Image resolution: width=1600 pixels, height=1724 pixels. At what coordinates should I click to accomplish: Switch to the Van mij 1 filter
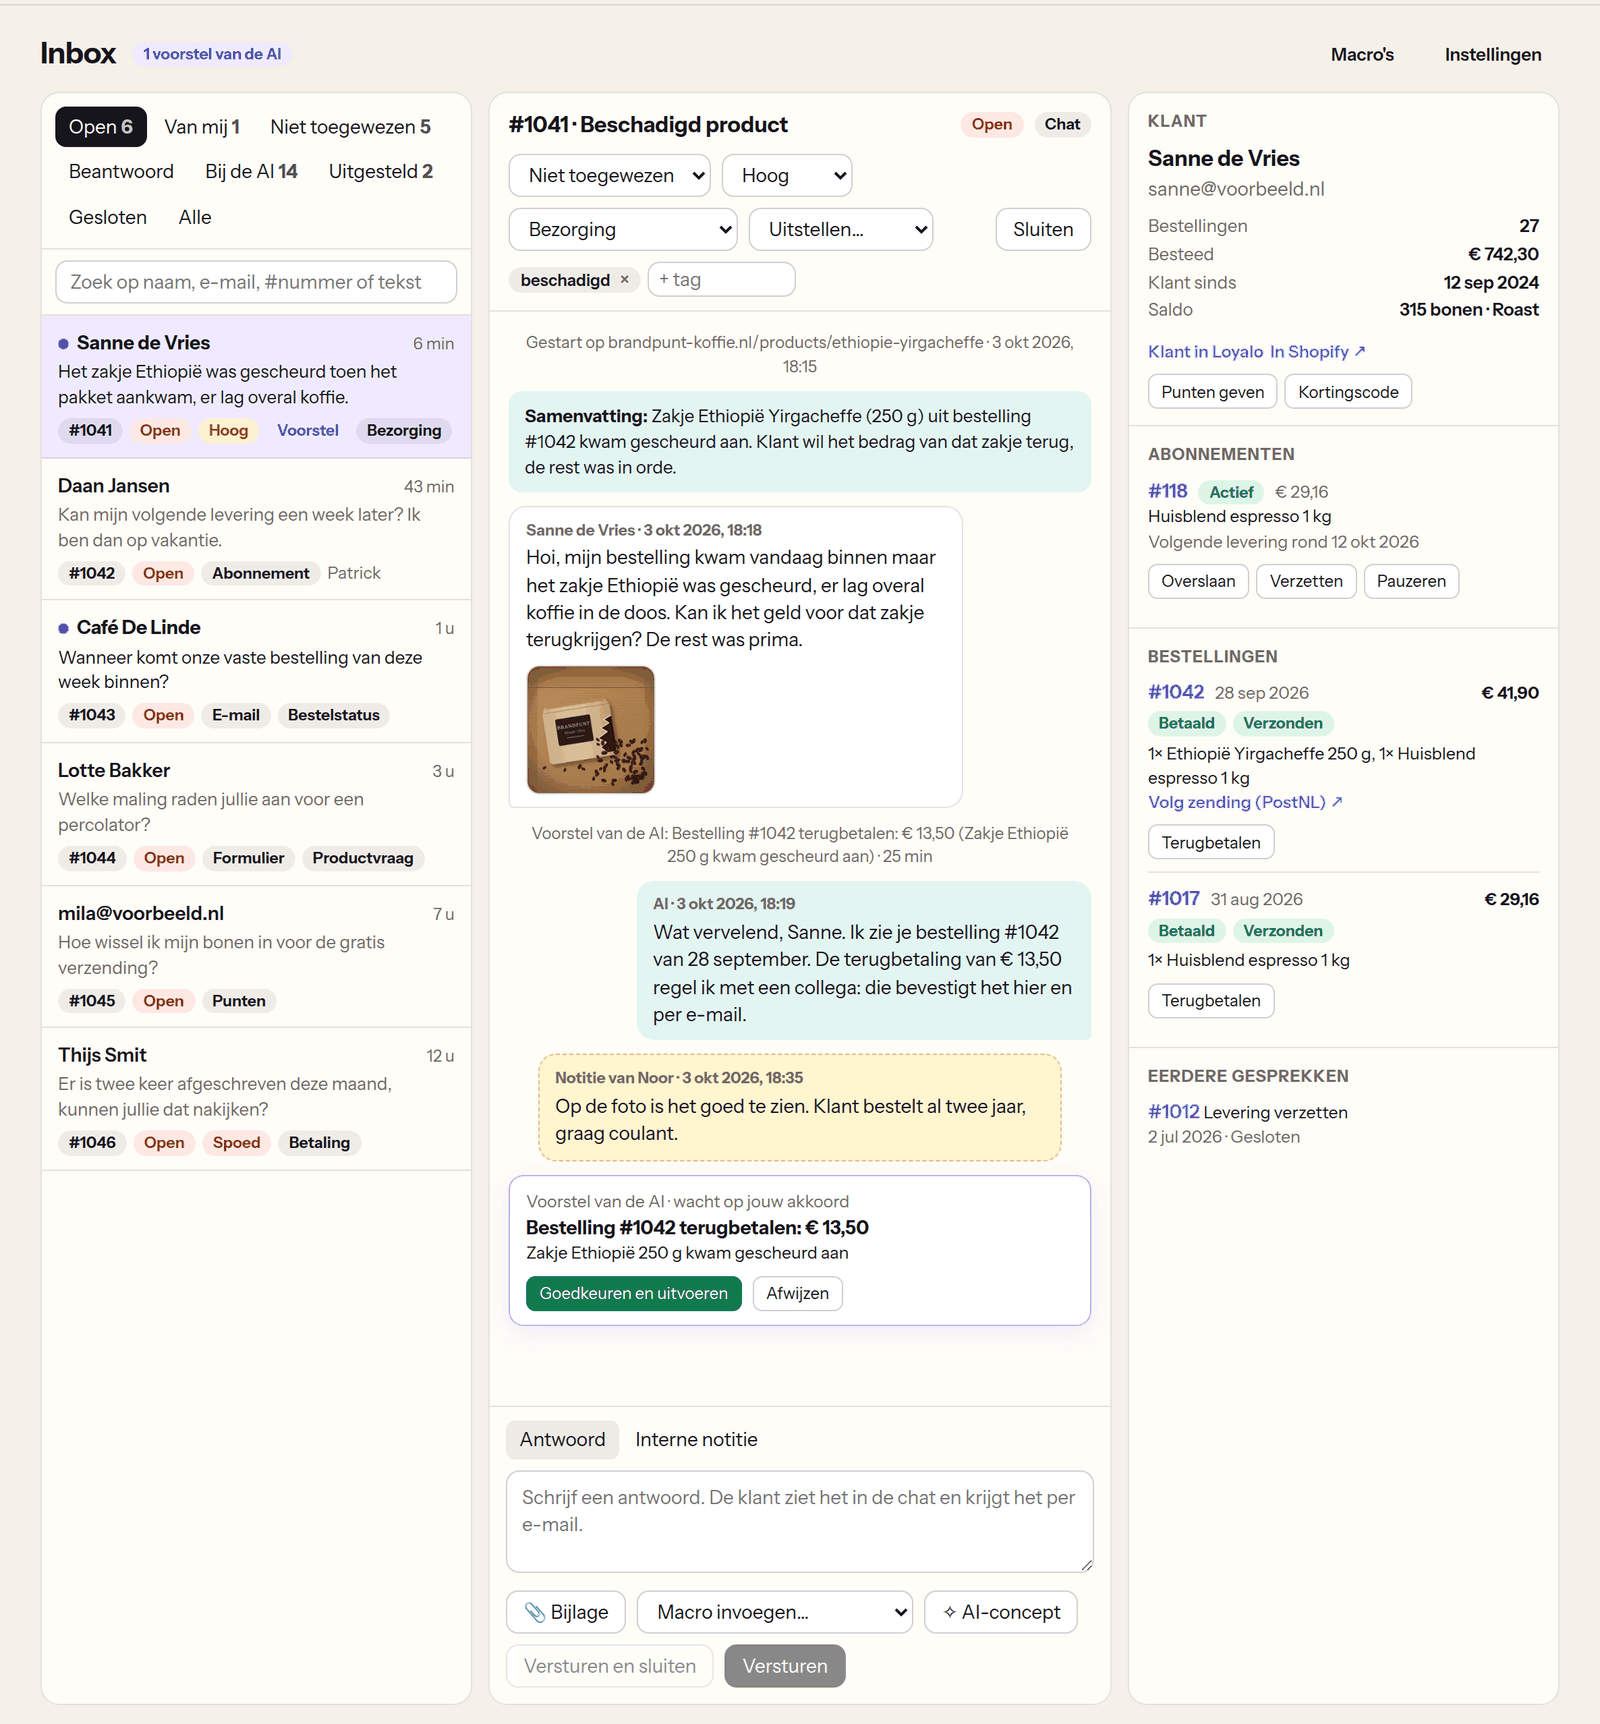coord(202,127)
